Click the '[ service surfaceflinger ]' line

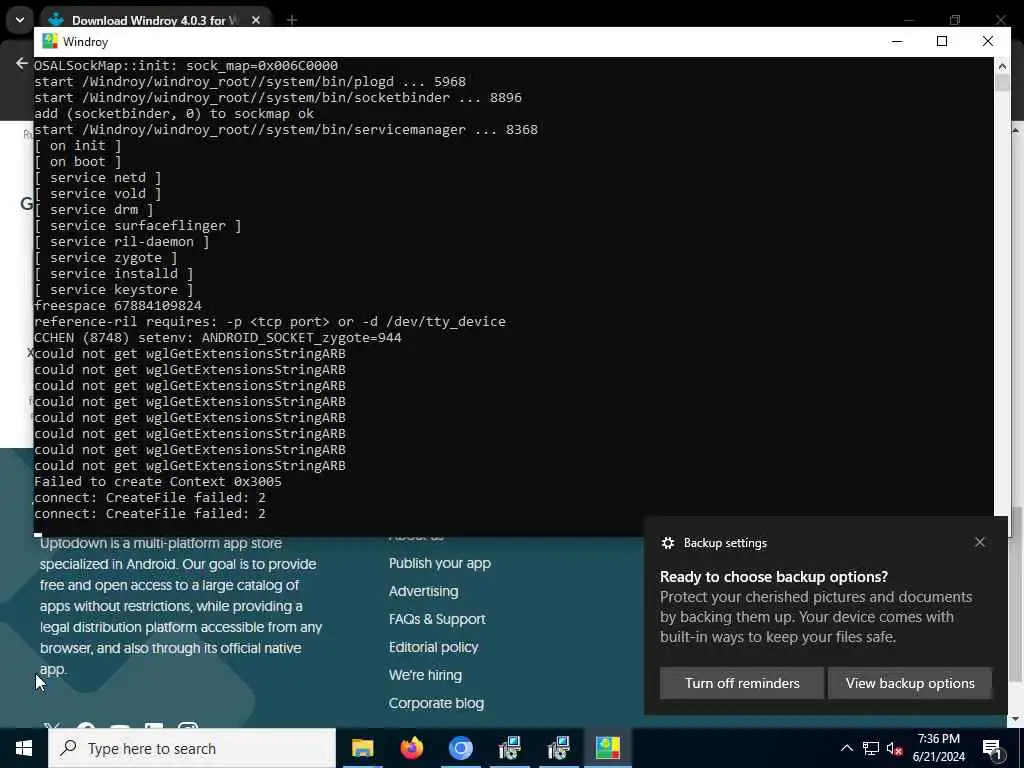point(137,226)
